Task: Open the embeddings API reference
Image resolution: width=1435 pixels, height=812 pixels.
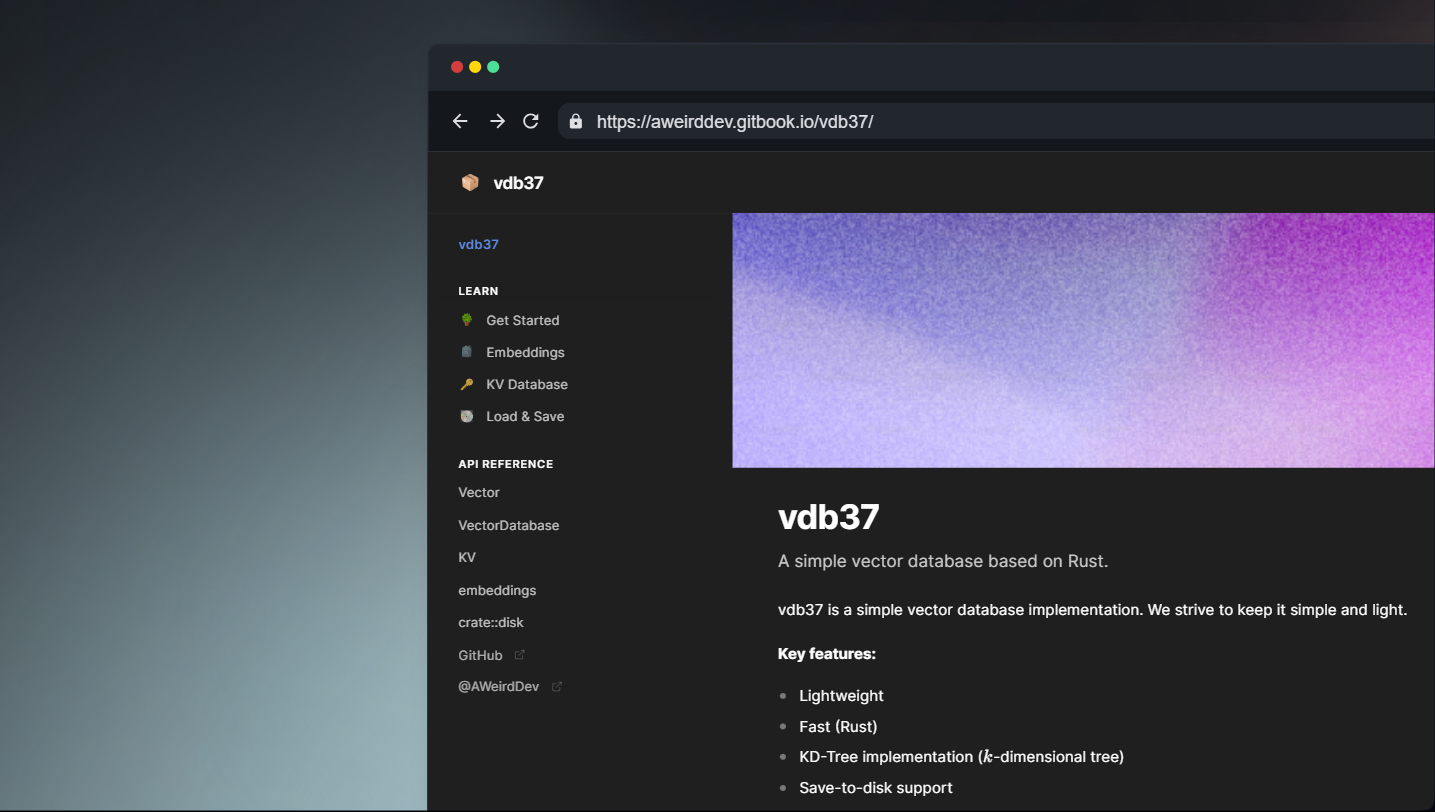Action: click(x=497, y=590)
